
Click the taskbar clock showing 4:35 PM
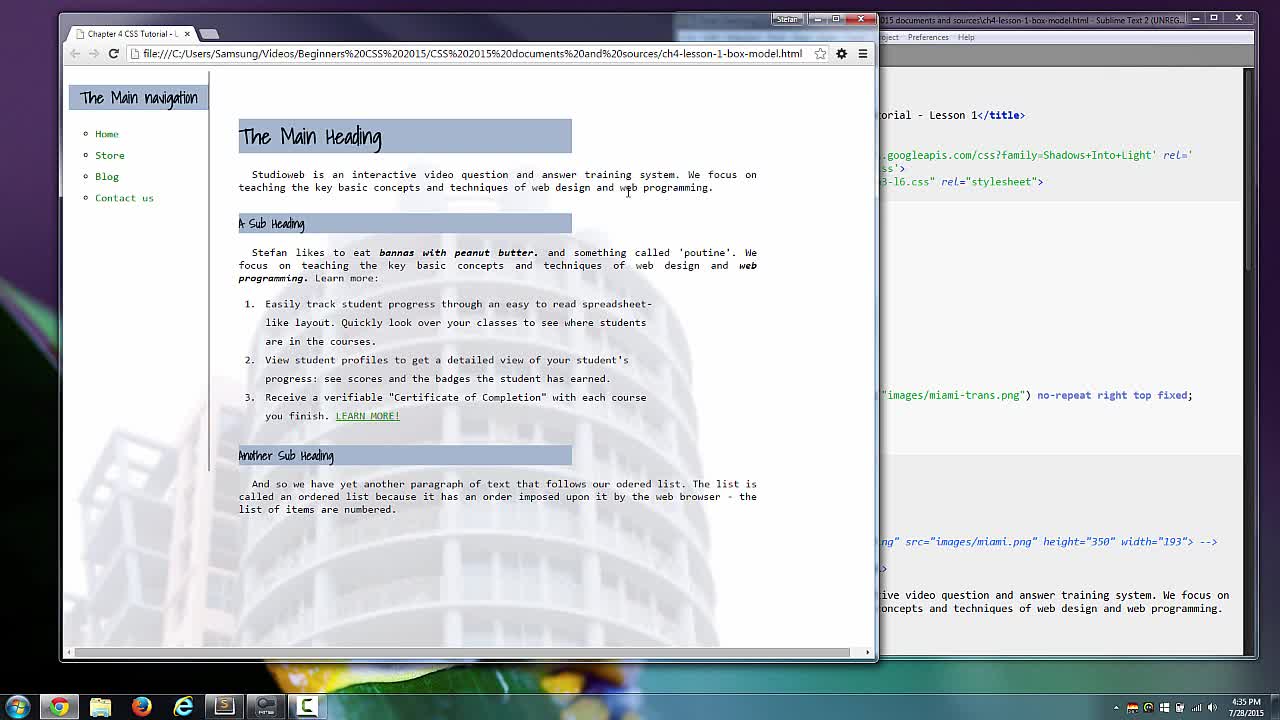pos(1246,707)
